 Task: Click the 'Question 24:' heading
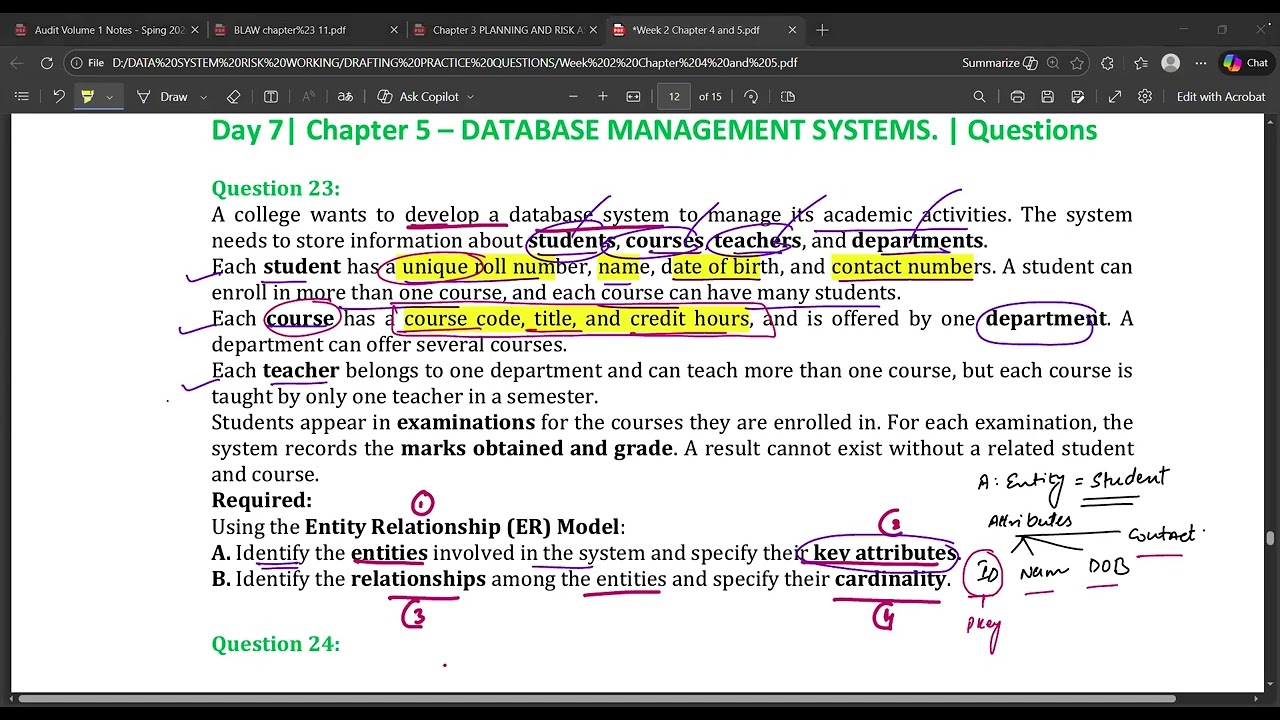276,644
